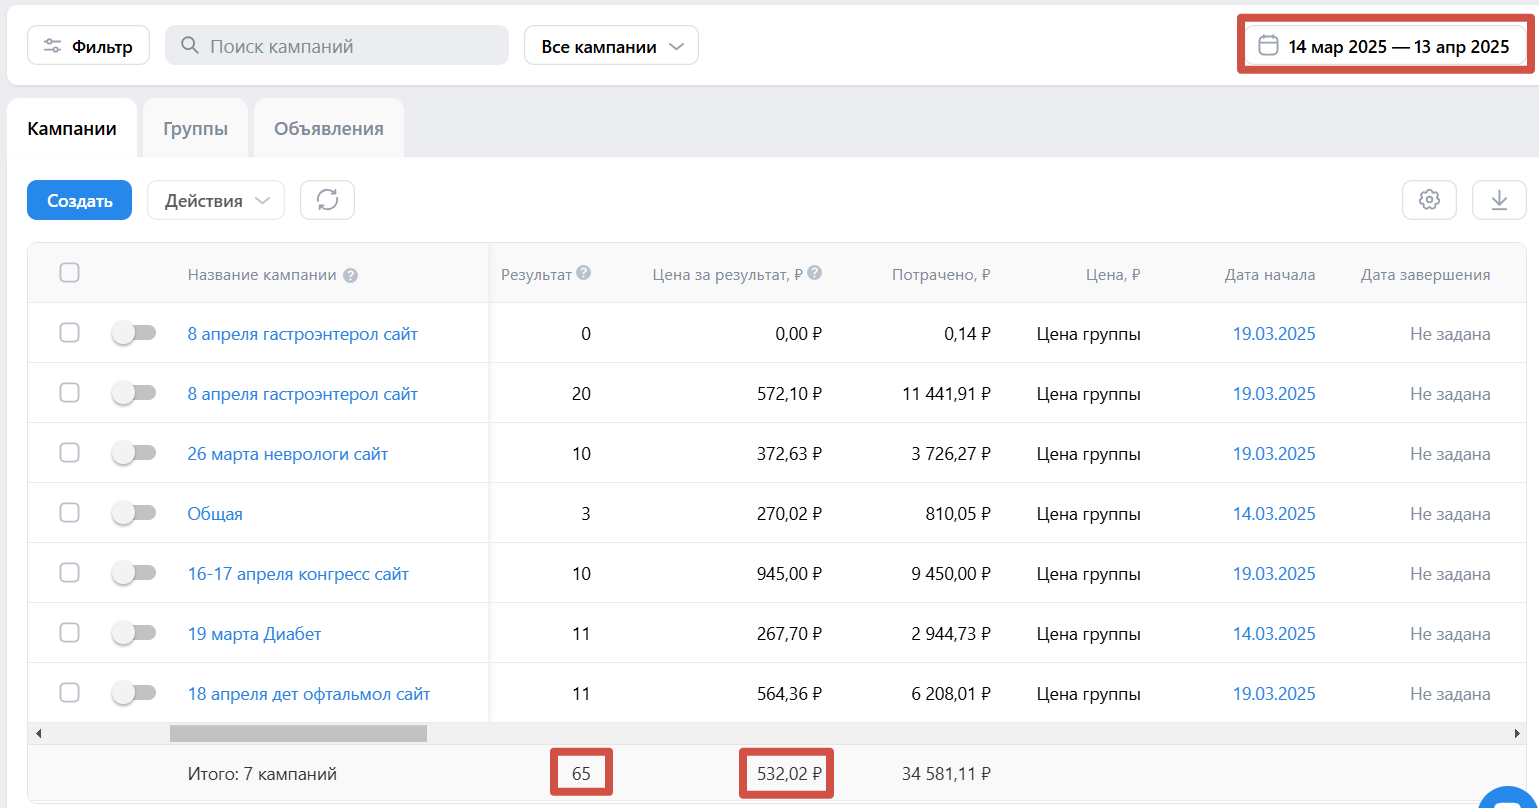Viewport: 1539px width, 808px height.
Task: Open the 16-17 апреля конгресс сайт link
Action: 298,574
